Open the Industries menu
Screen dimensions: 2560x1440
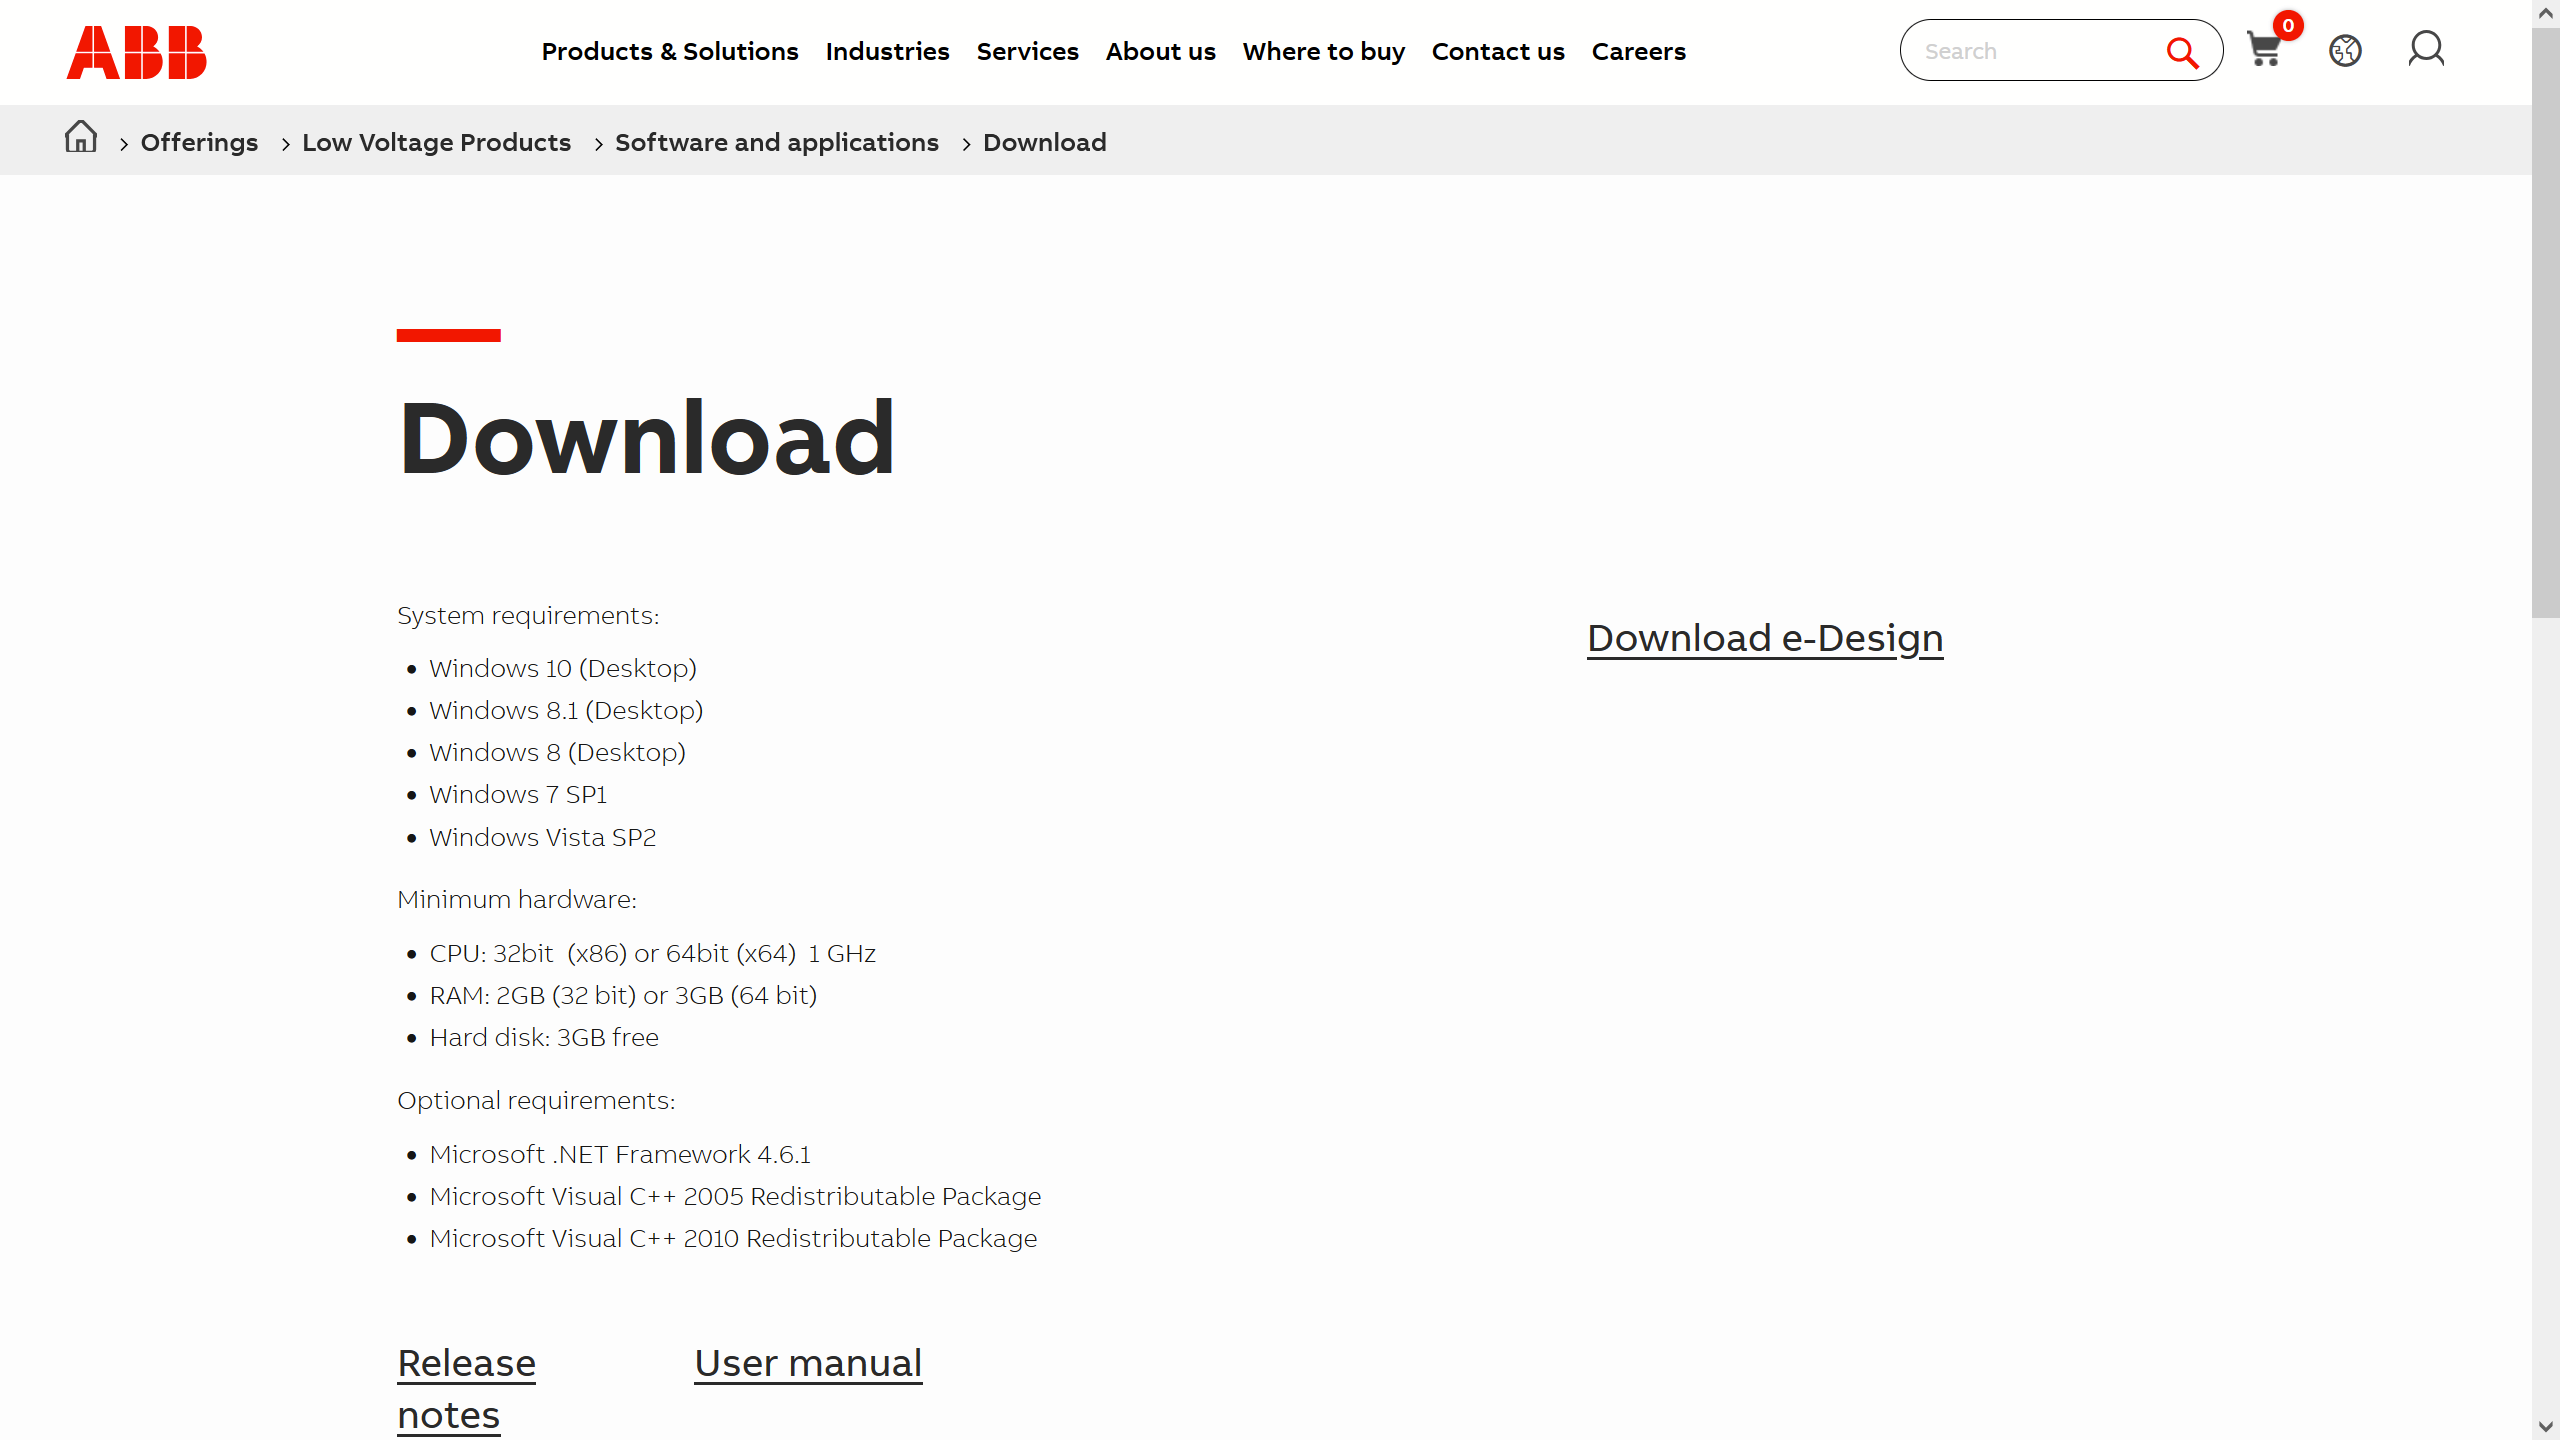pos(887,52)
